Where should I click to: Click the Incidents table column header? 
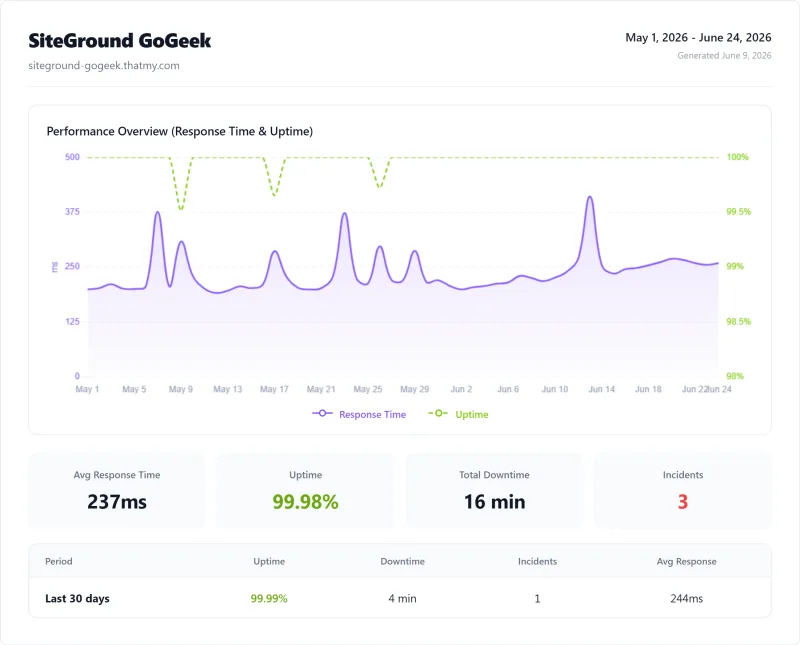point(537,561)
